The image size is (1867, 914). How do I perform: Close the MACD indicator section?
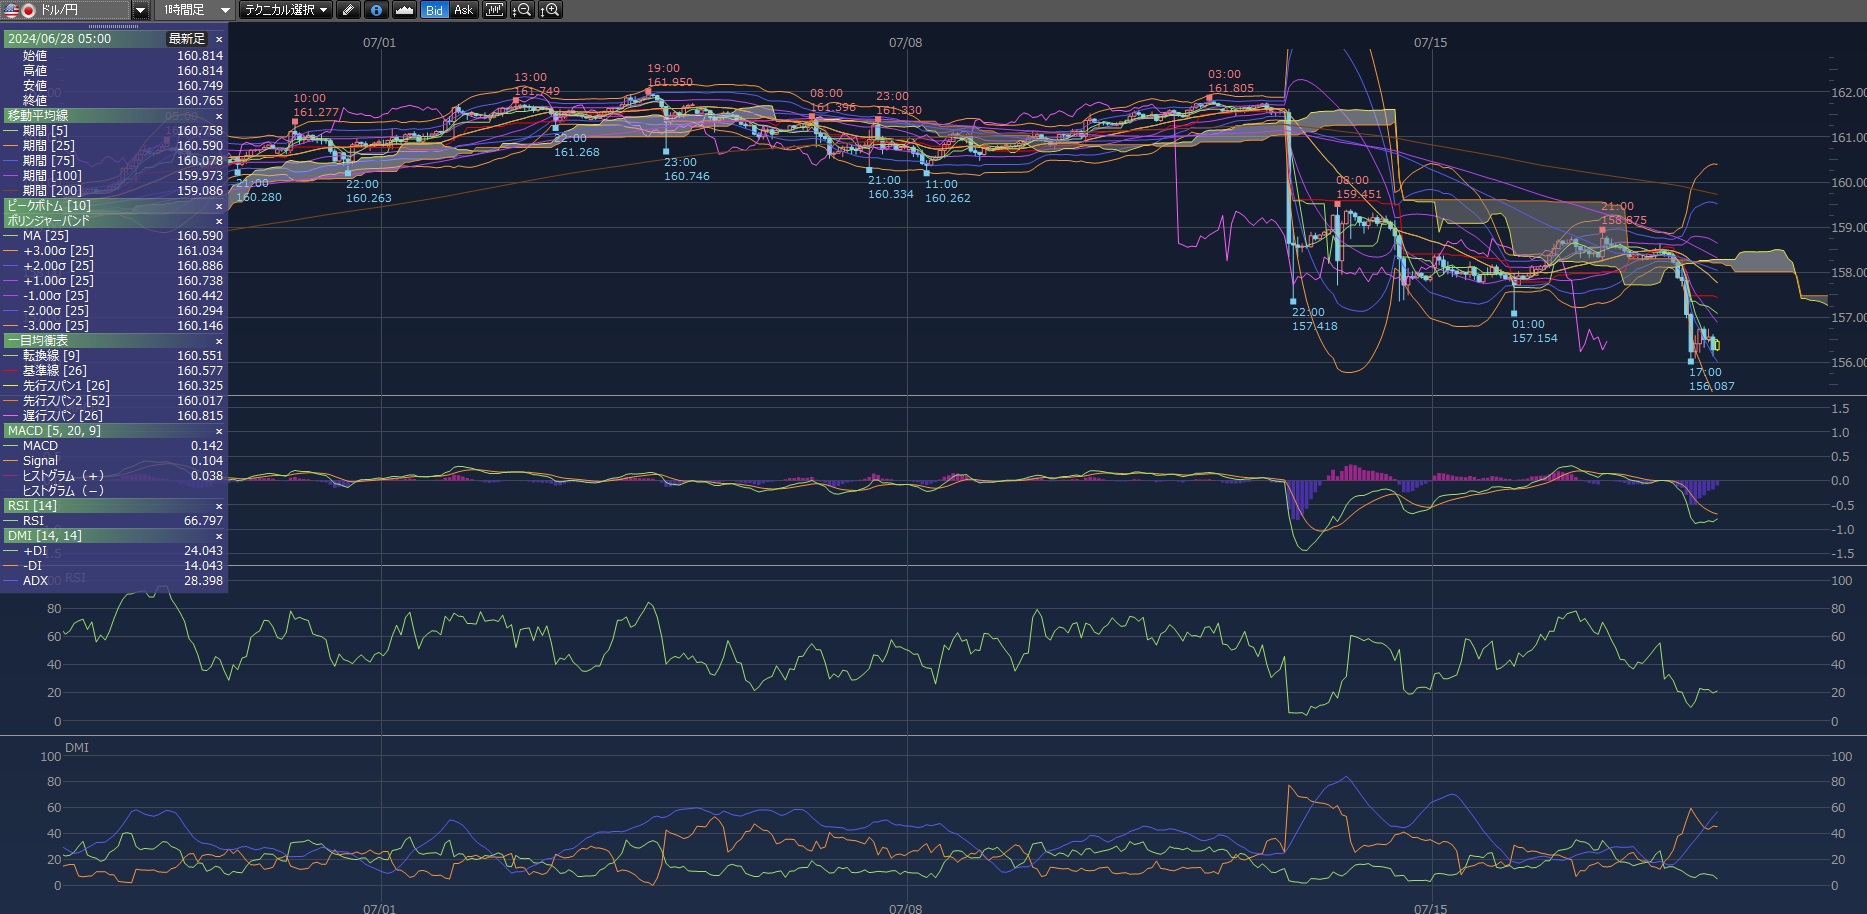[x=219, y=431]
